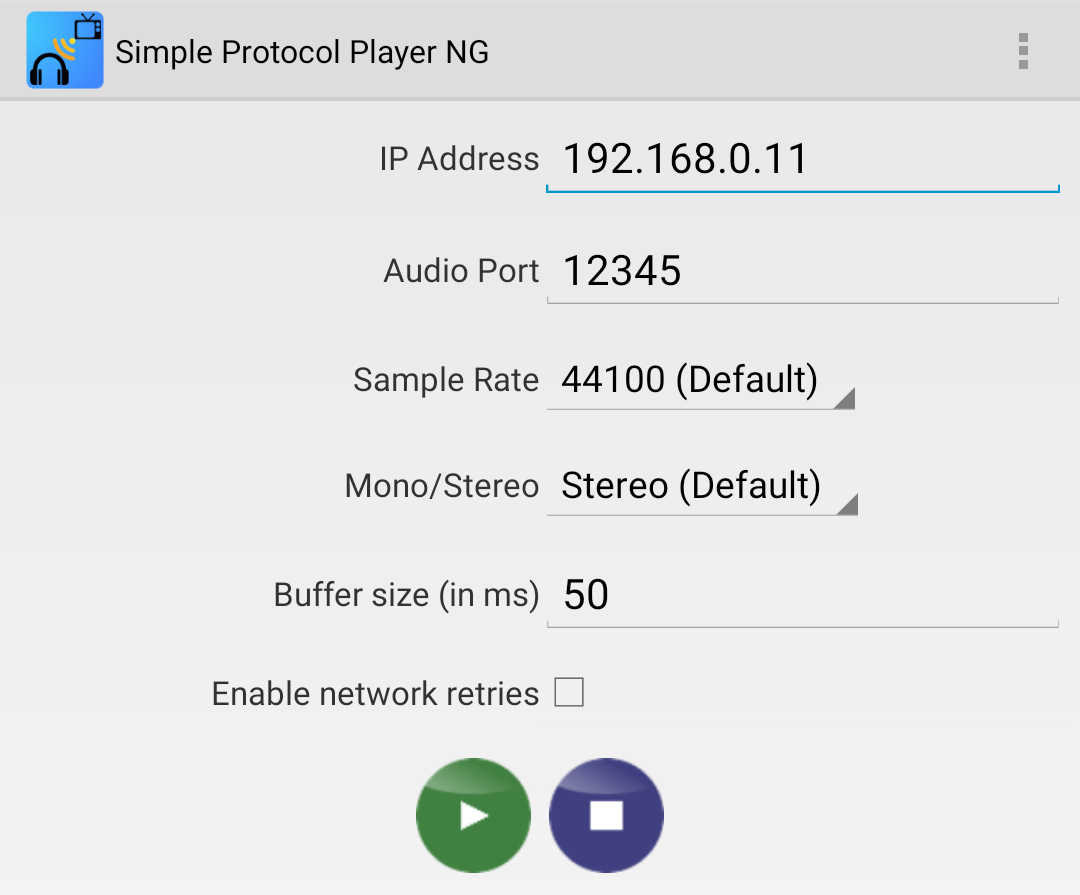Screen dimensions: 1080x895
Task: Click the Sample Rate label
Action: (x=446, y=380)
